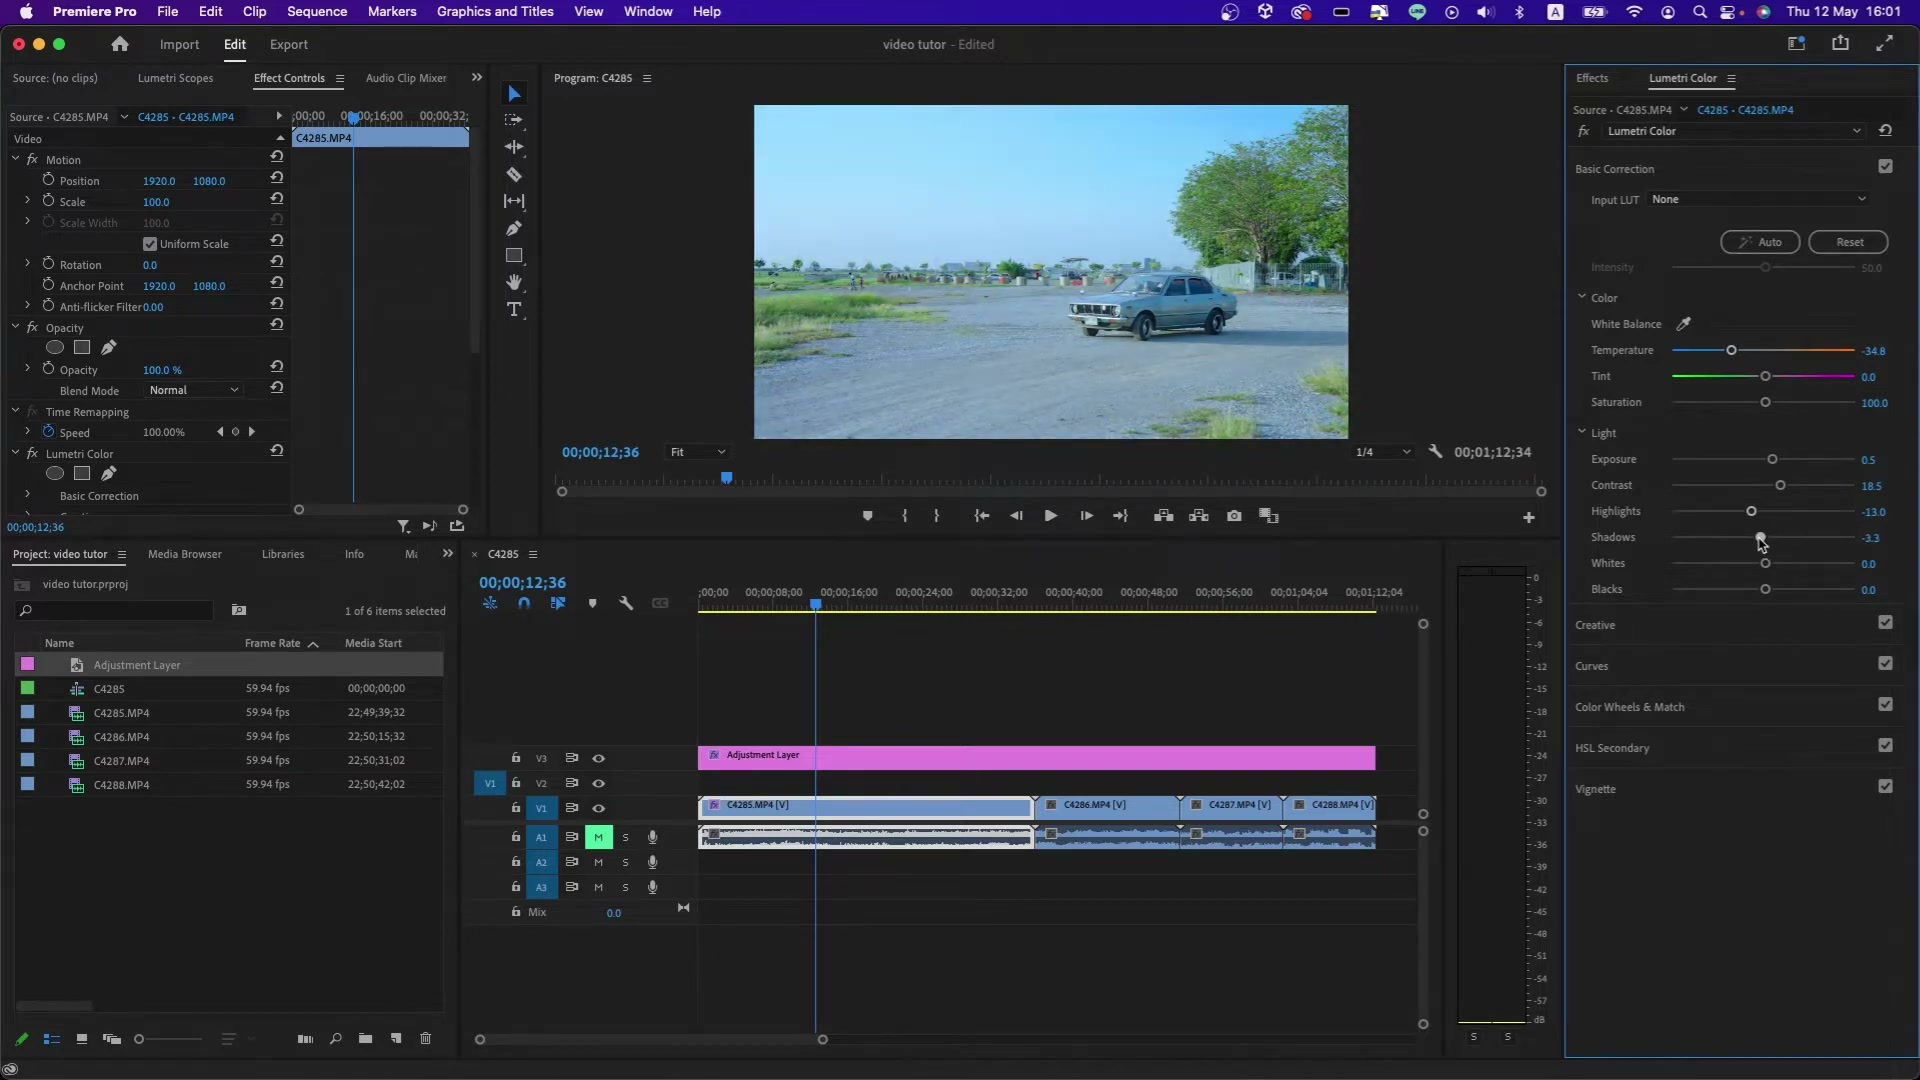Step forward one frame
This screenshot has height=1080, width=1920.
click(x=1086, y=516)
